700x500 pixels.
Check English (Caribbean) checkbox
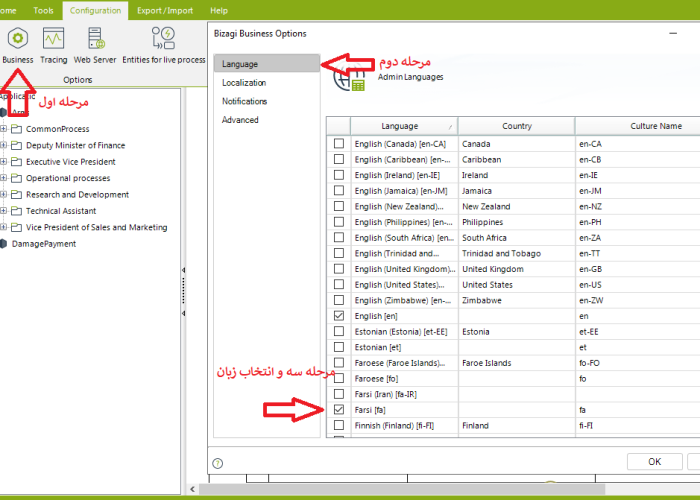pyautogui.click(x=339, y=159)
